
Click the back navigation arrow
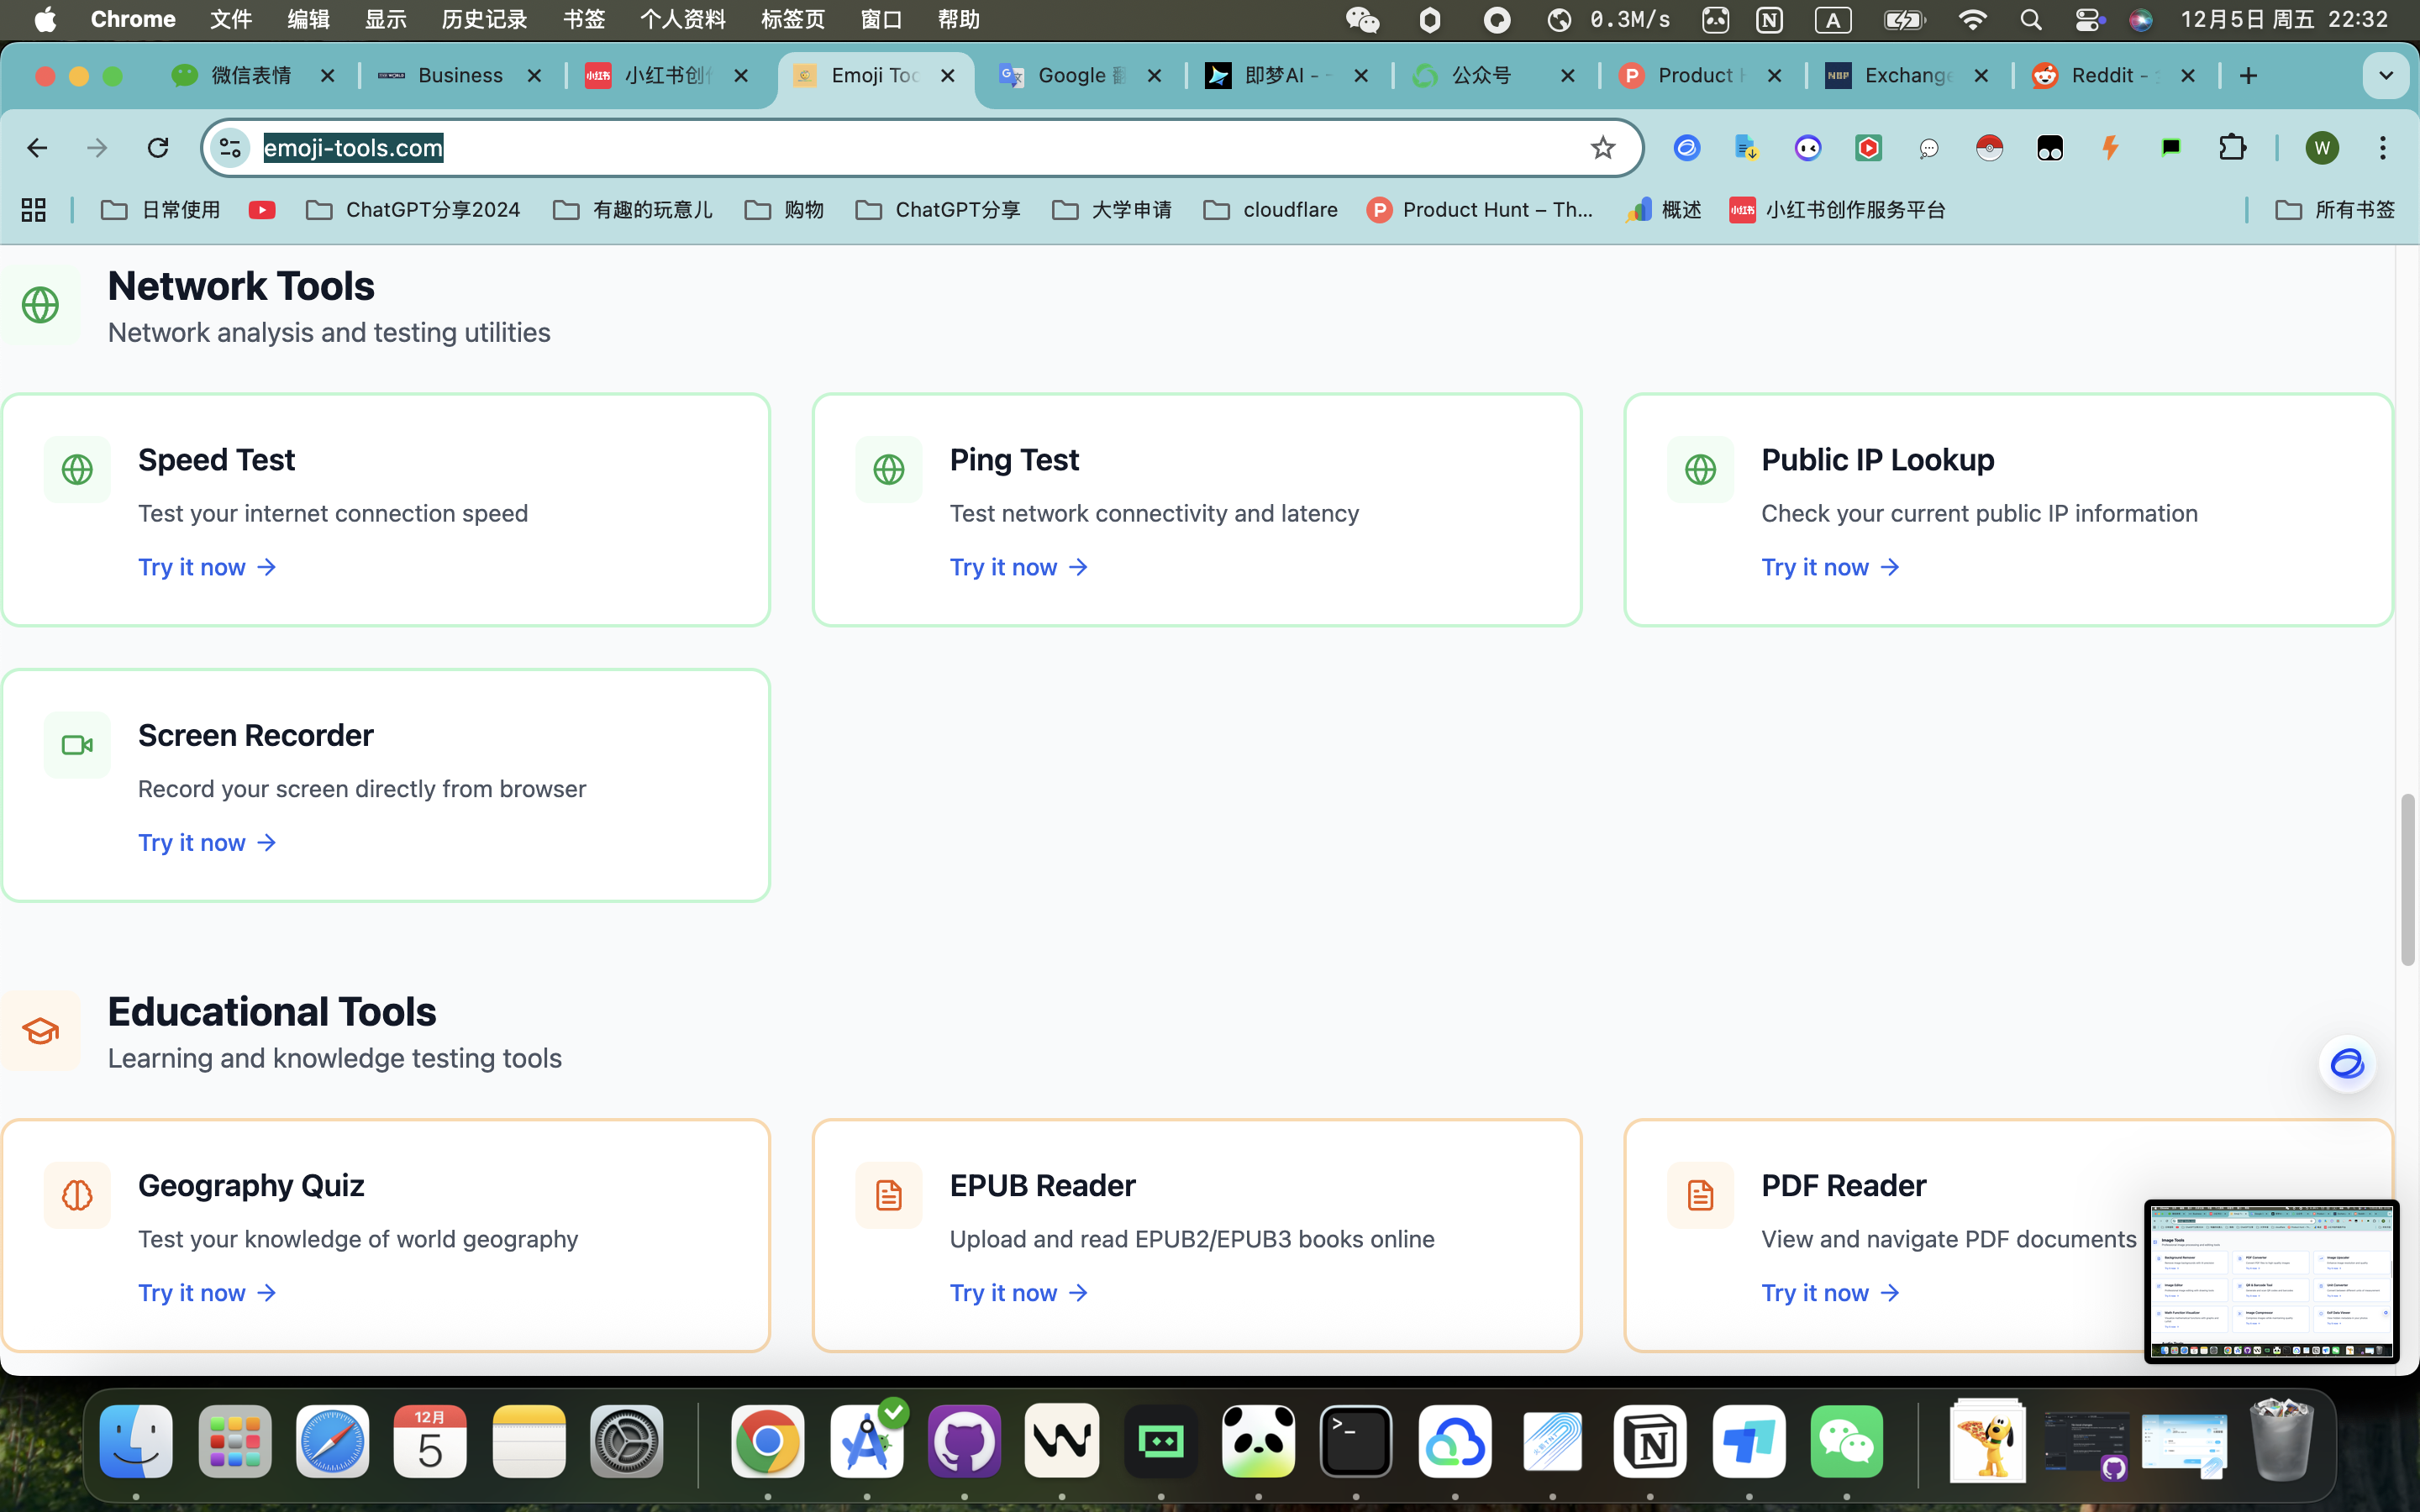37,147
